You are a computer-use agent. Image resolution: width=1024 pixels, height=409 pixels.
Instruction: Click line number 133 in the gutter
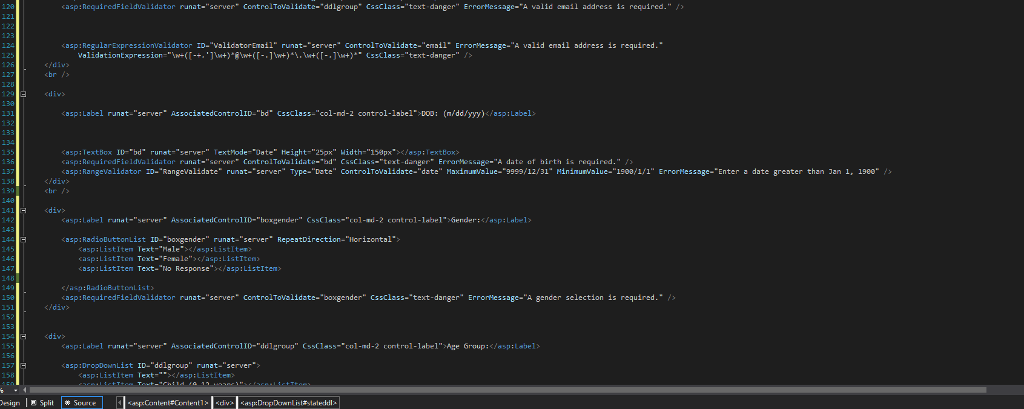8,133
